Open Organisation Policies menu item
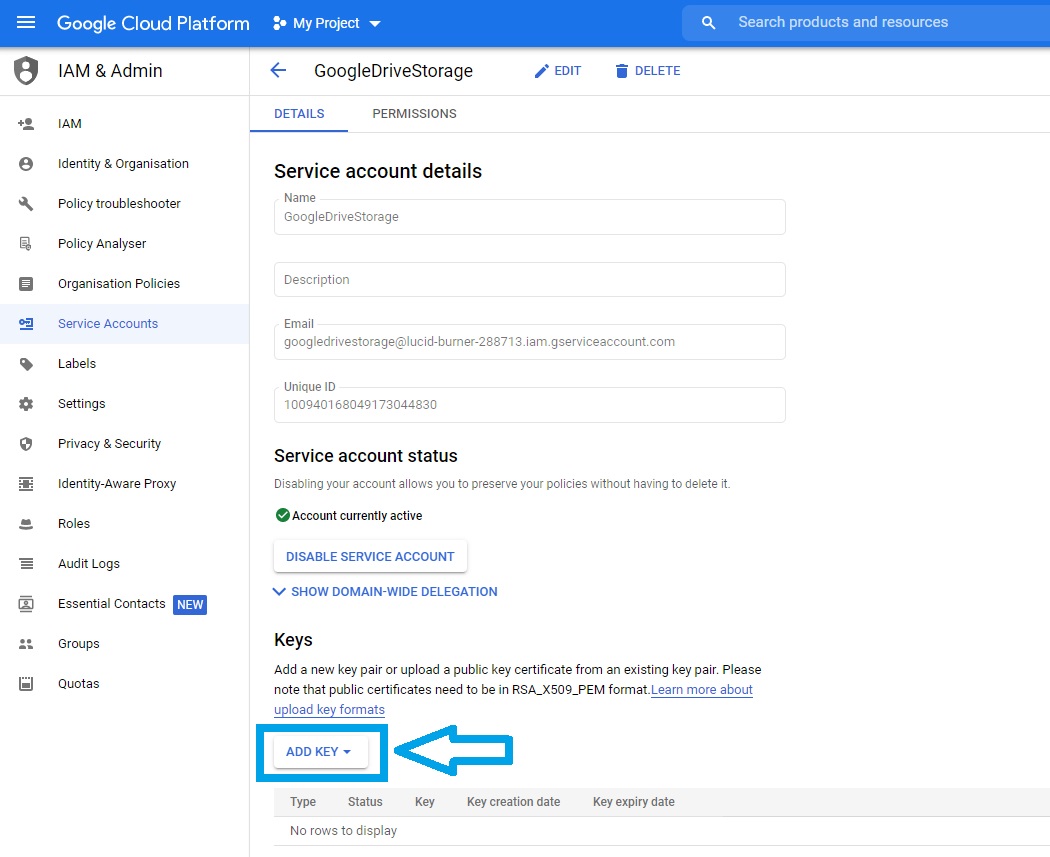This screenshot has width=1050, height=857. click(x=125, y=284)
